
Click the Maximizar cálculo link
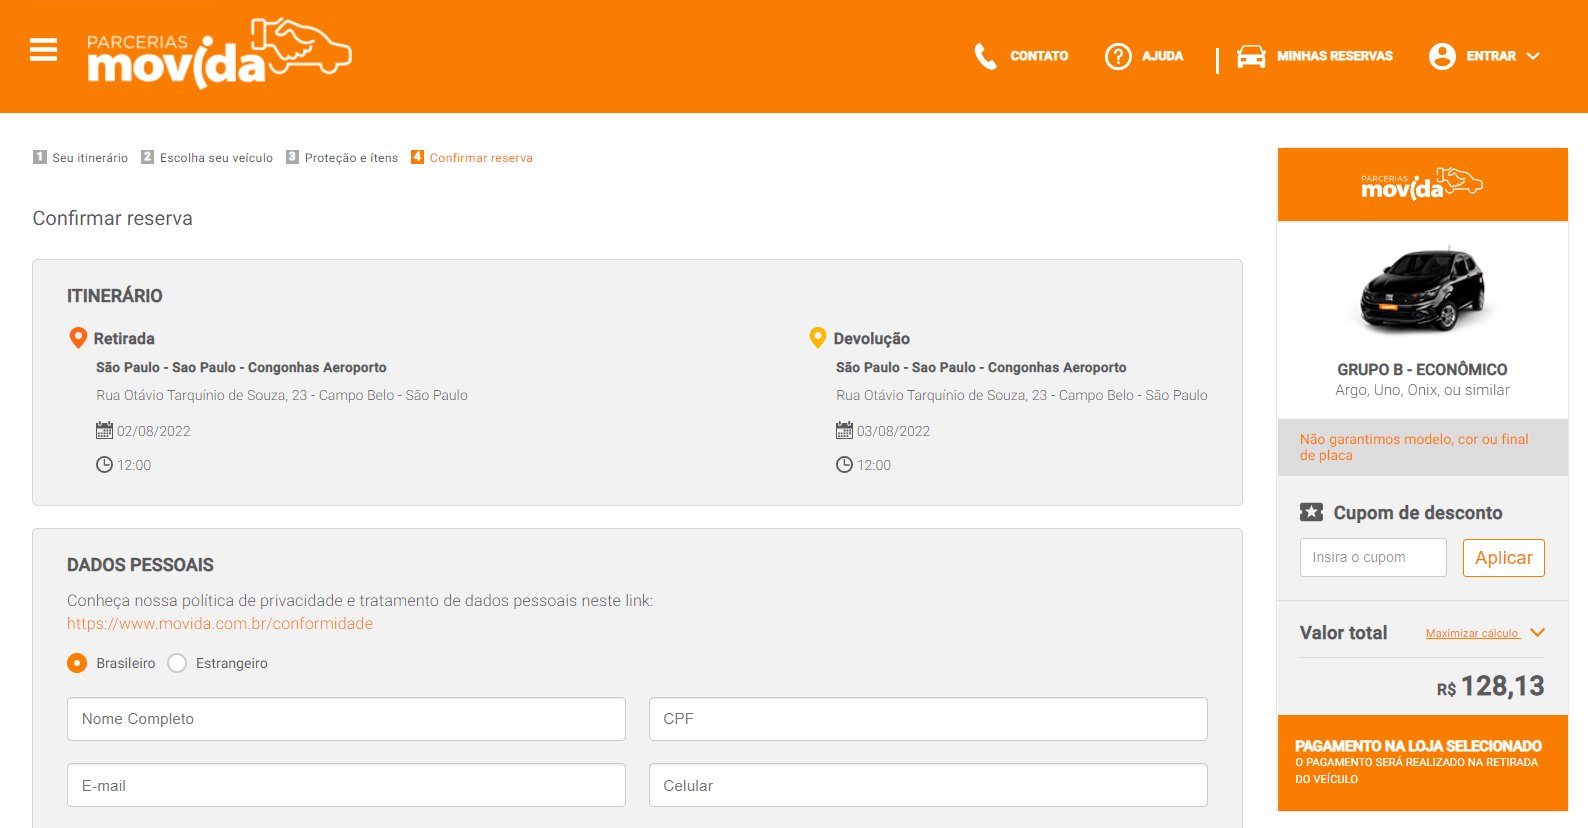tap(1472, 633)
